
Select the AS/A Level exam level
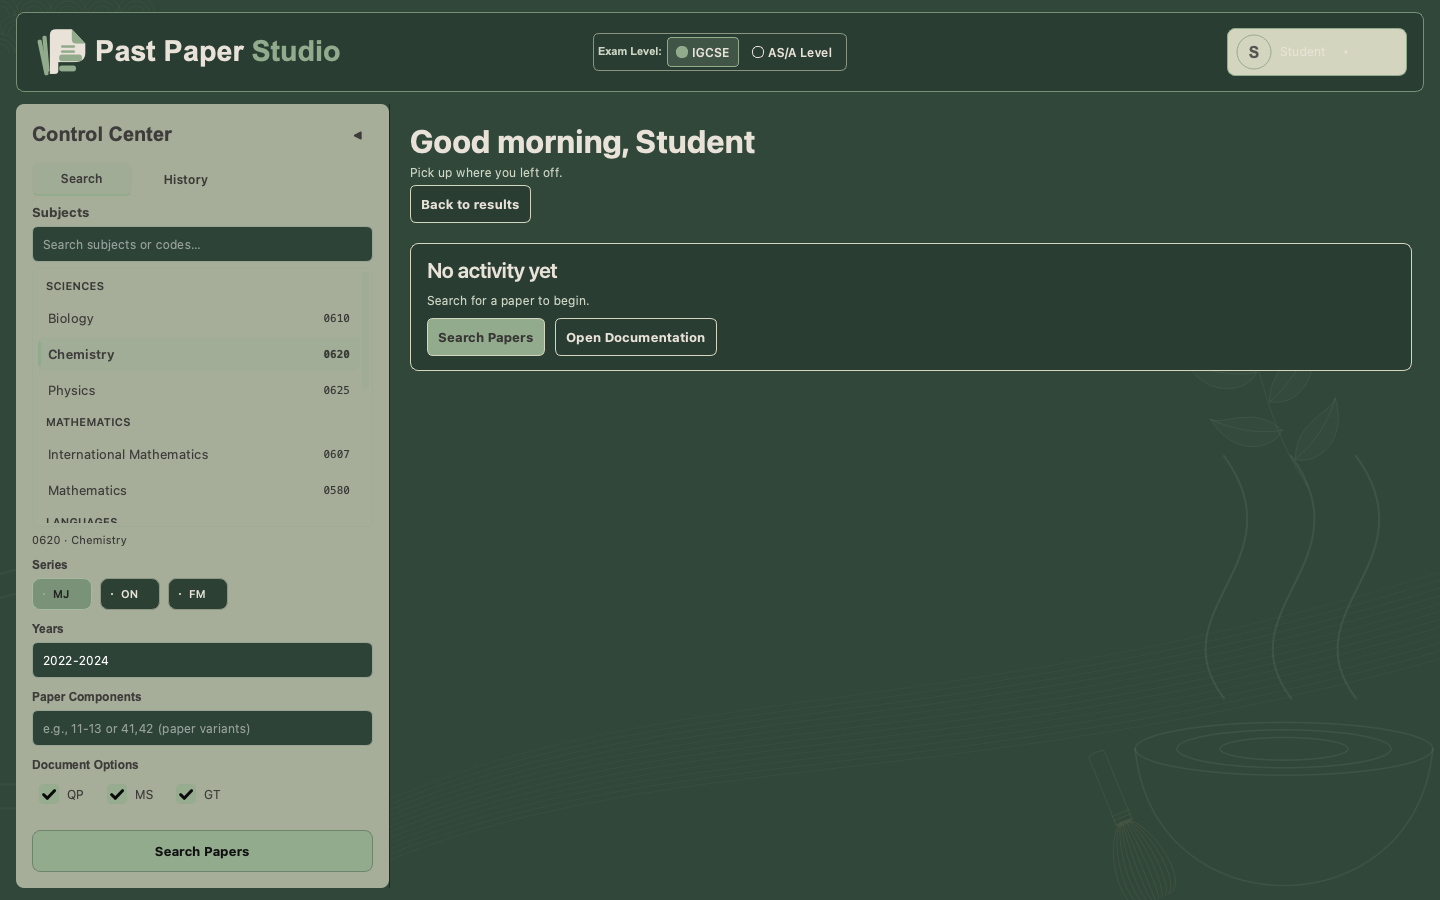[x=792, y=52]
